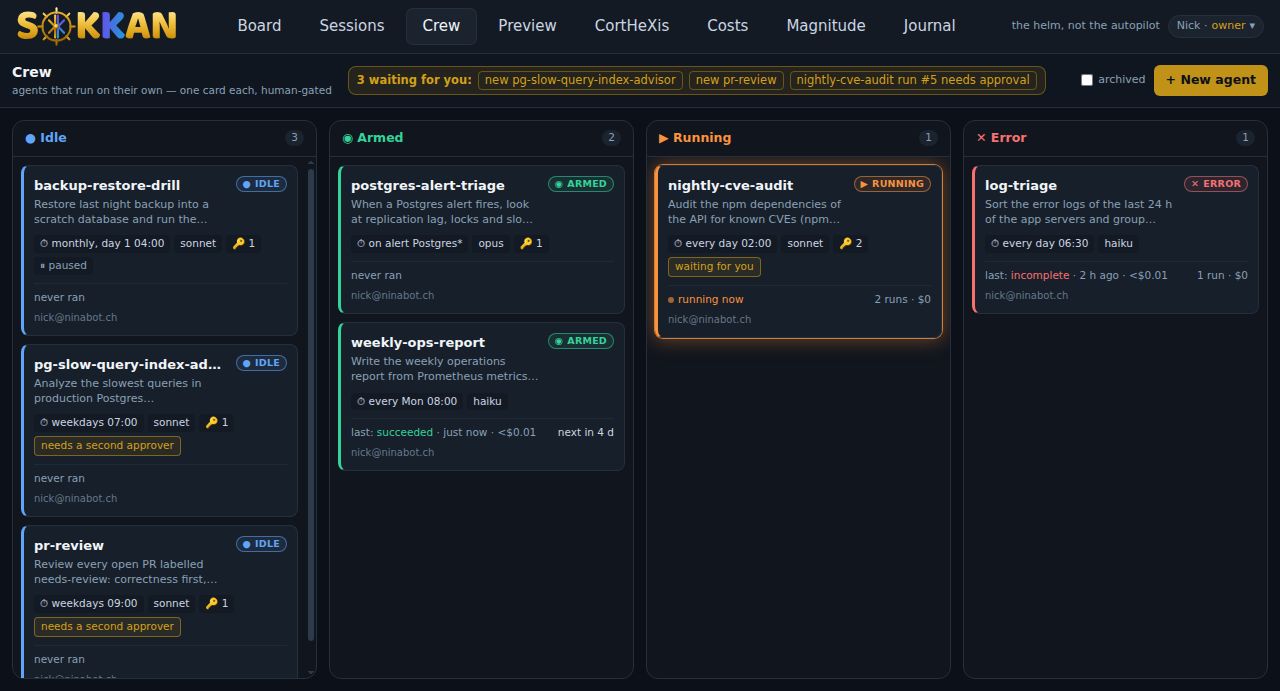Click the key chip on pr-review card
This screenshot has height=691, width=1280.
point(216,603)
